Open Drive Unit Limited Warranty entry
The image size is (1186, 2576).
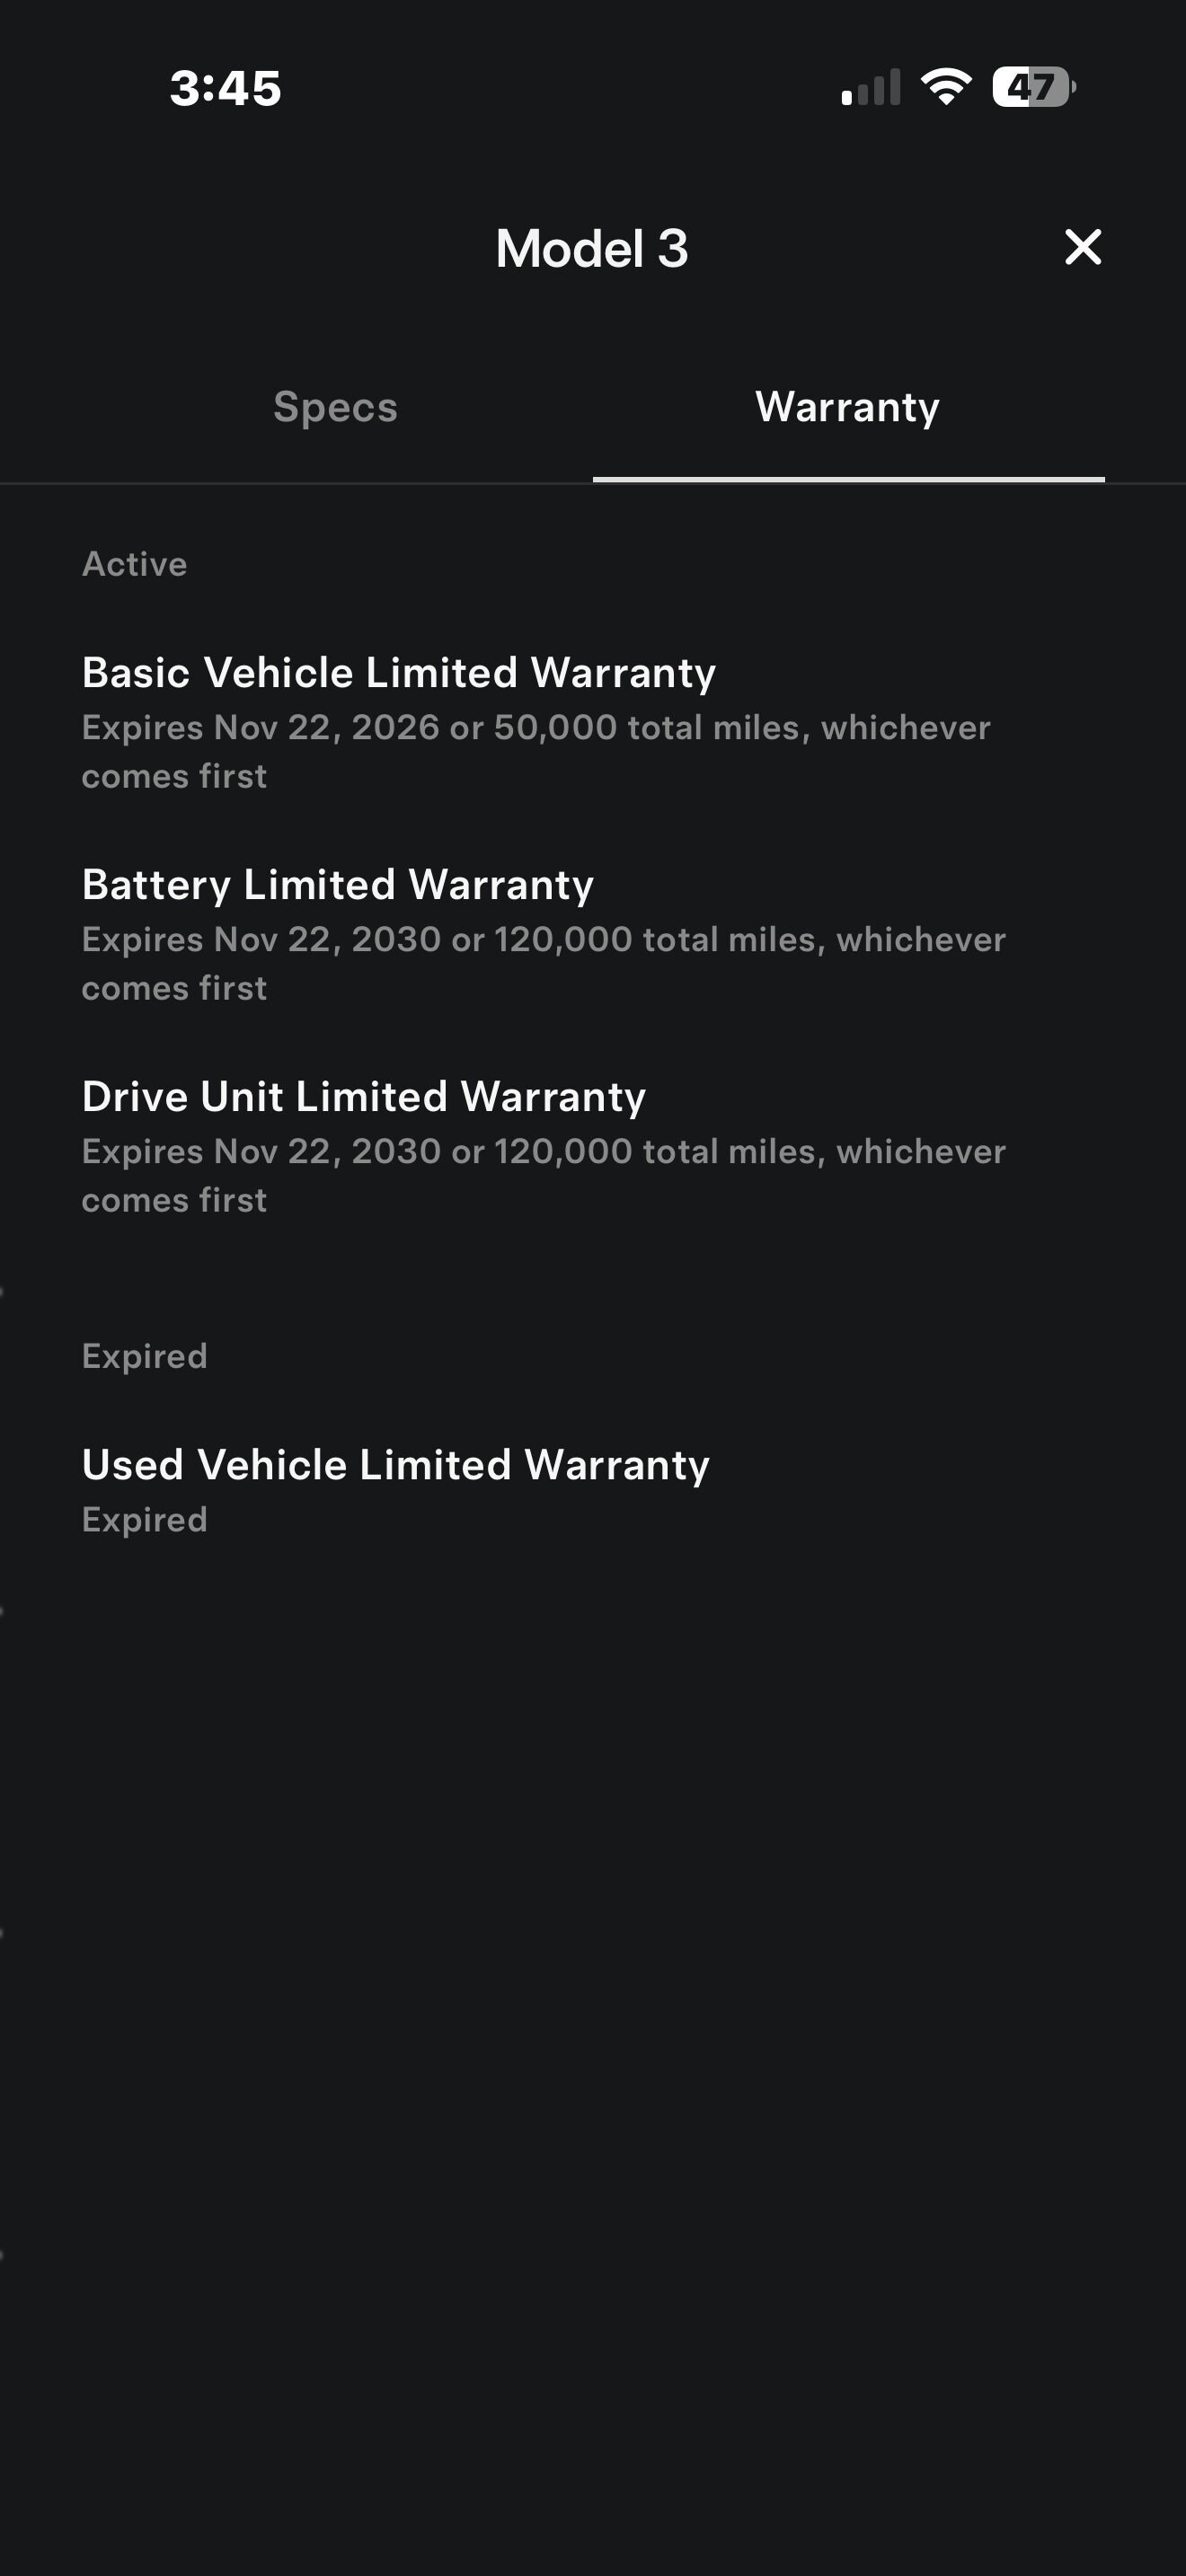(364, 1097)
